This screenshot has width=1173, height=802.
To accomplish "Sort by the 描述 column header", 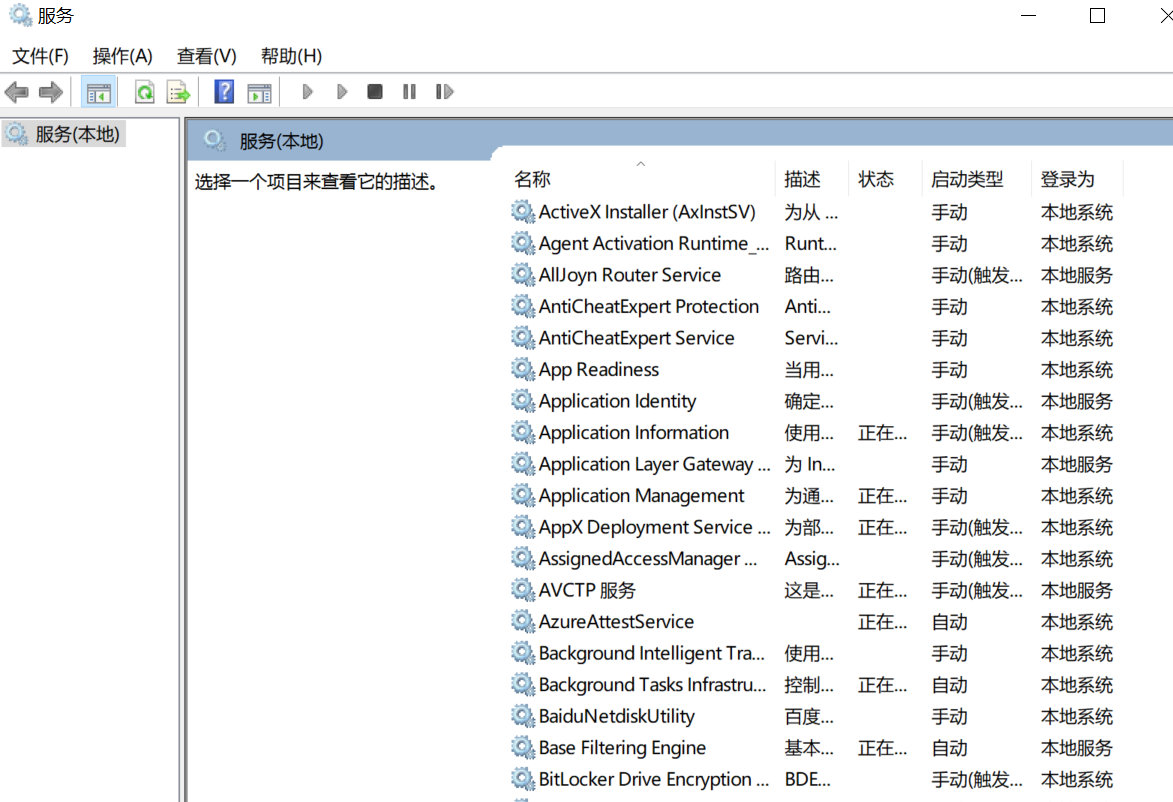I will click(x=812, y=180).
